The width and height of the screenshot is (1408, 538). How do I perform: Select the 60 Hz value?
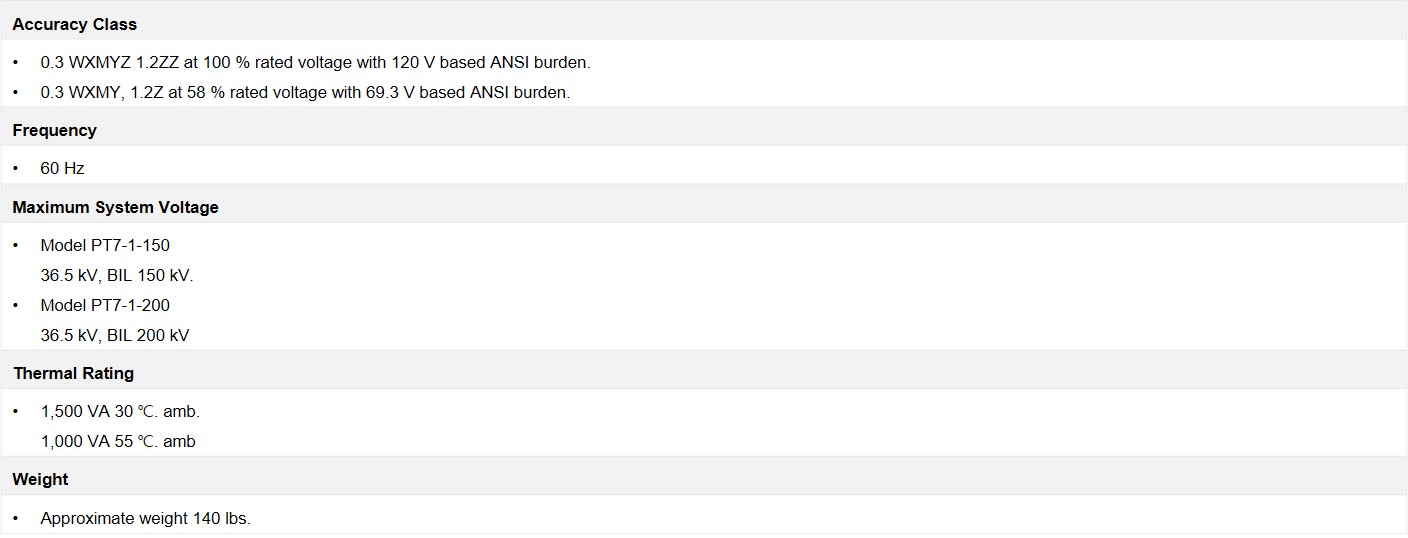tap(62, 168)
